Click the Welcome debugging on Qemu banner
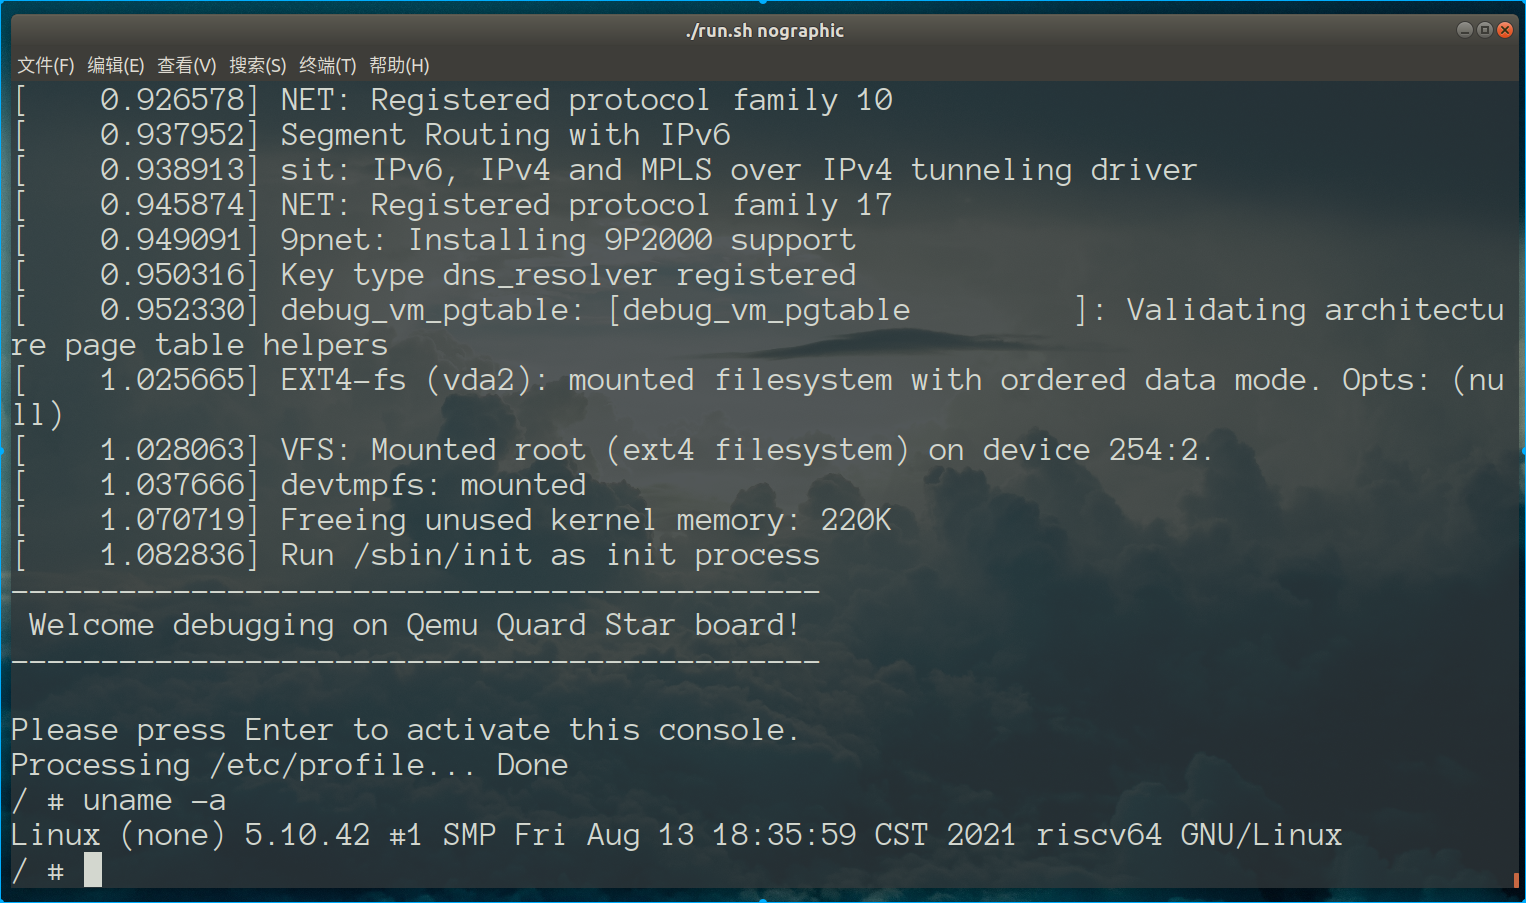Image resolution: width=1526 pixels, height=903 pixels. pyautogui.click(x=414, y=626)
